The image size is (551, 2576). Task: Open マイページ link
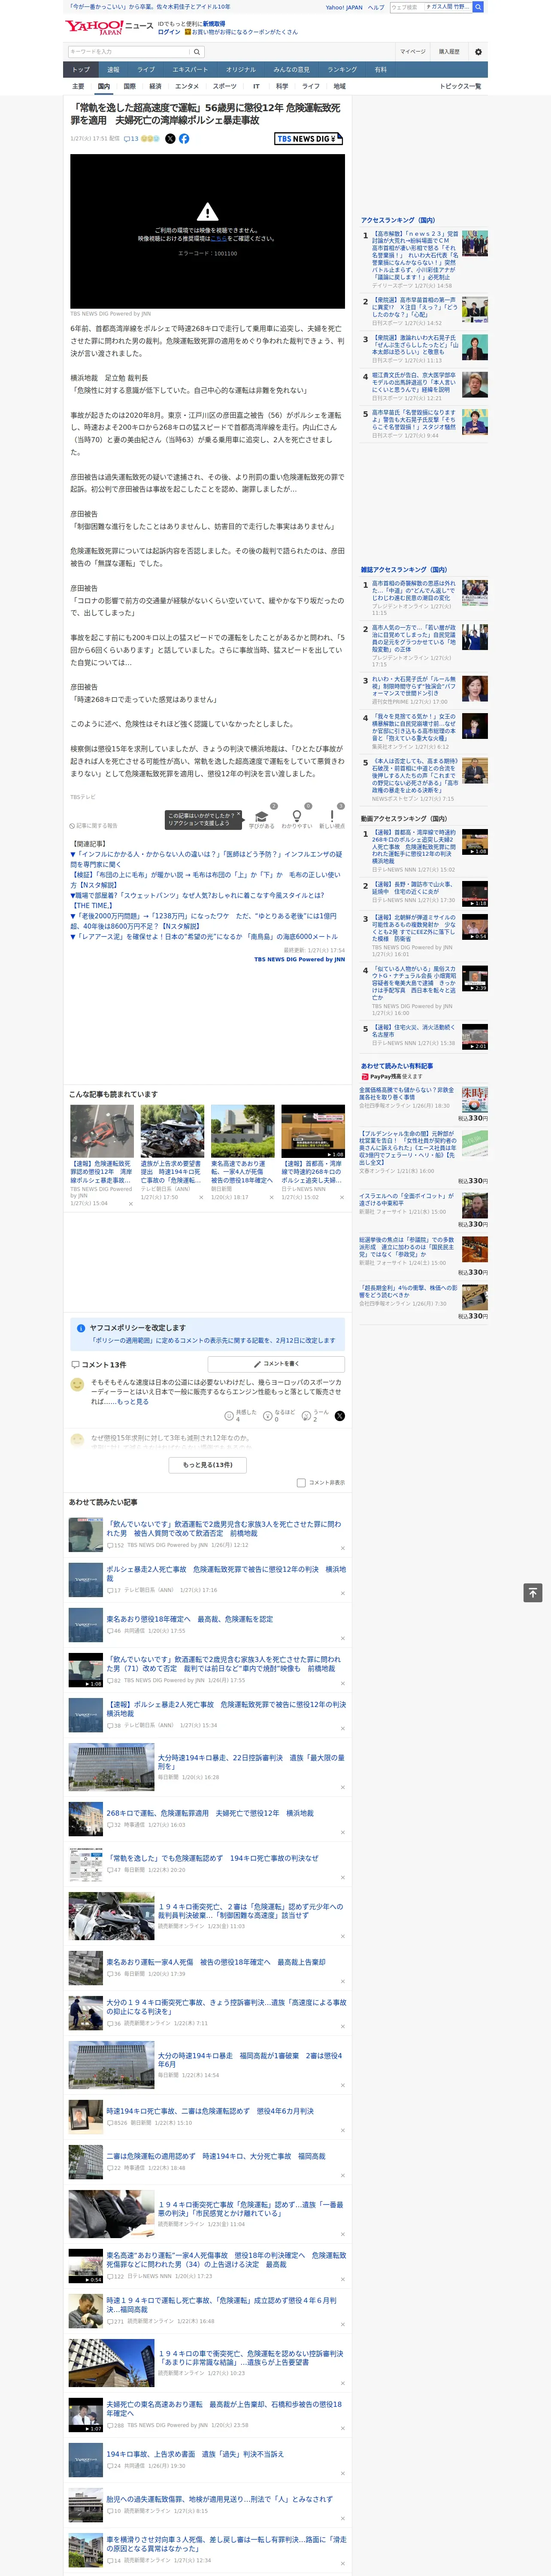point(413,52)
